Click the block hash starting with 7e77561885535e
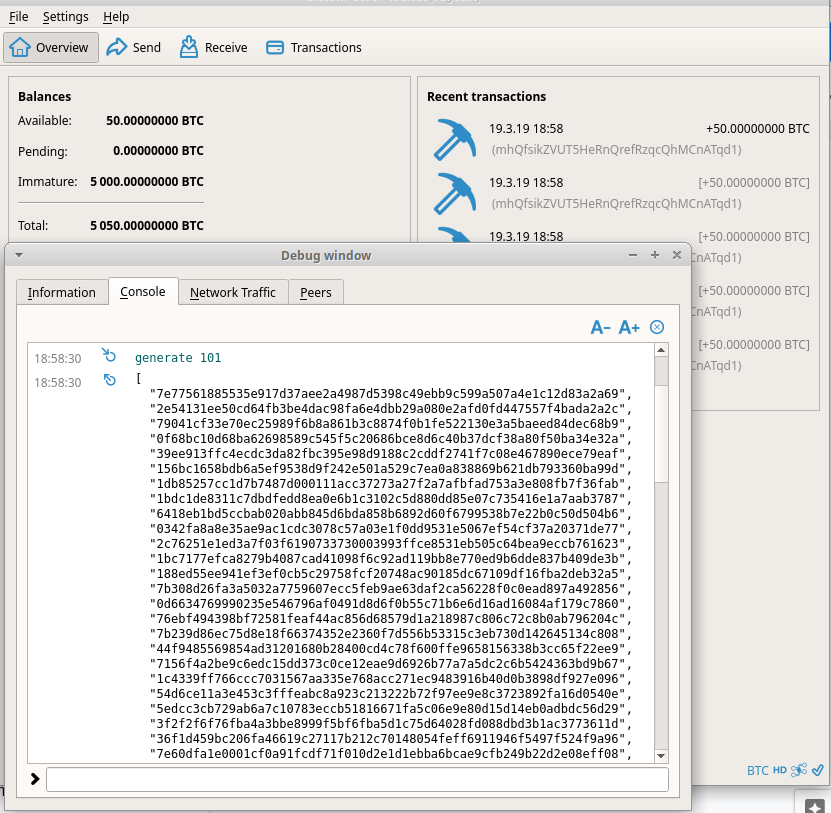This screenshot has width=831, height=813. (x=391, y=394)
